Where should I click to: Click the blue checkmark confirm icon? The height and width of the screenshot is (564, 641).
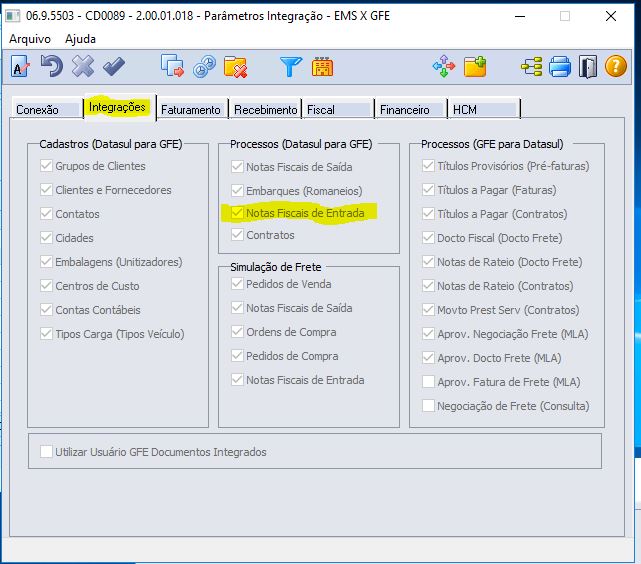pyautogui.click(x=114, y=67)
